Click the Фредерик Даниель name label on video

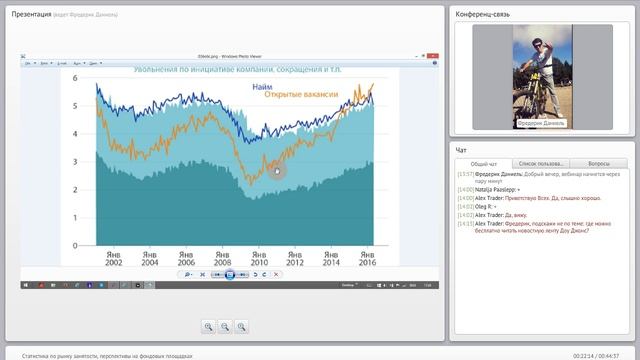[541, 123]
